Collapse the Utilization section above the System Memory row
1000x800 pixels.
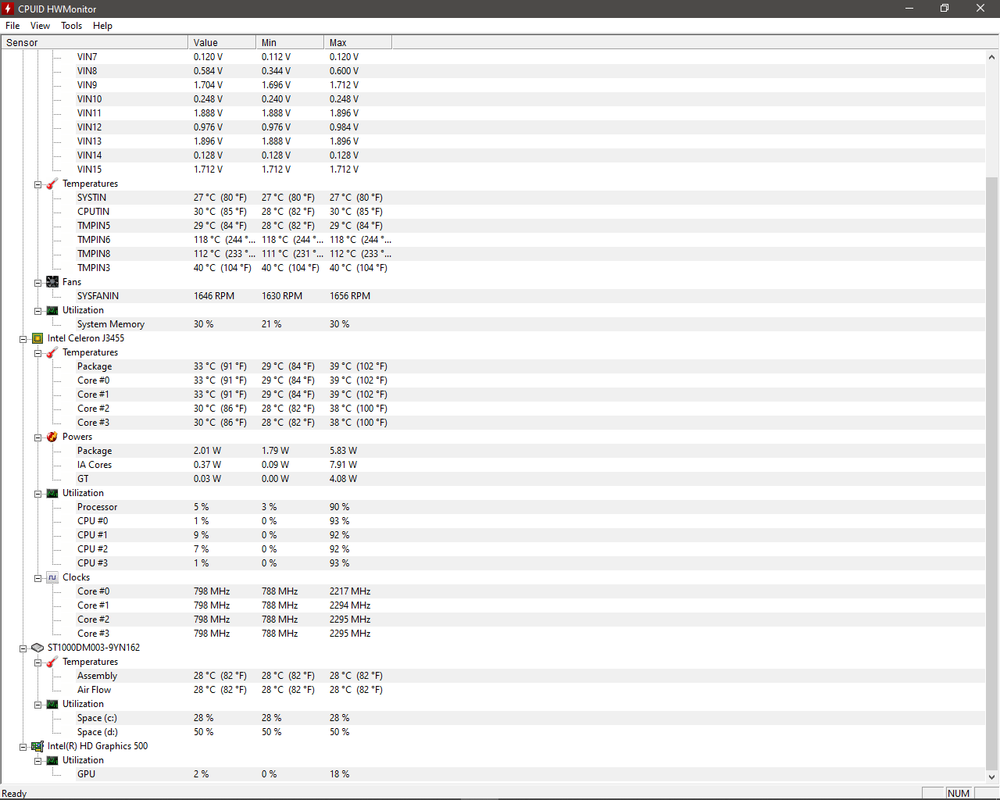(38, 311)
